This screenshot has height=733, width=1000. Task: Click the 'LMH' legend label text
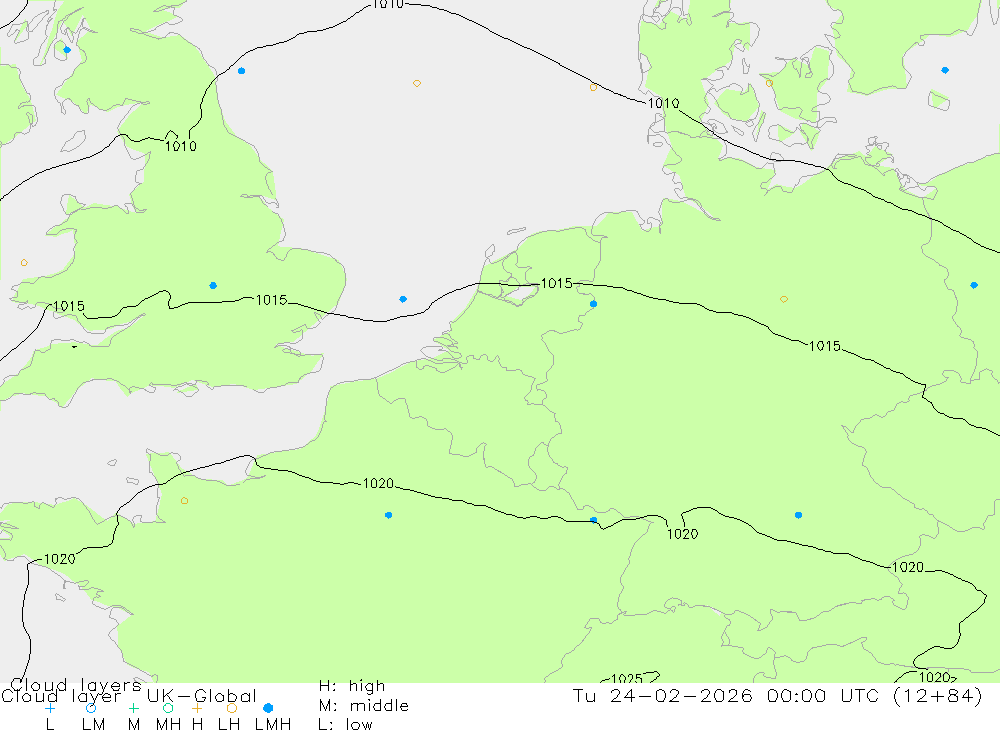pos(273,725)
